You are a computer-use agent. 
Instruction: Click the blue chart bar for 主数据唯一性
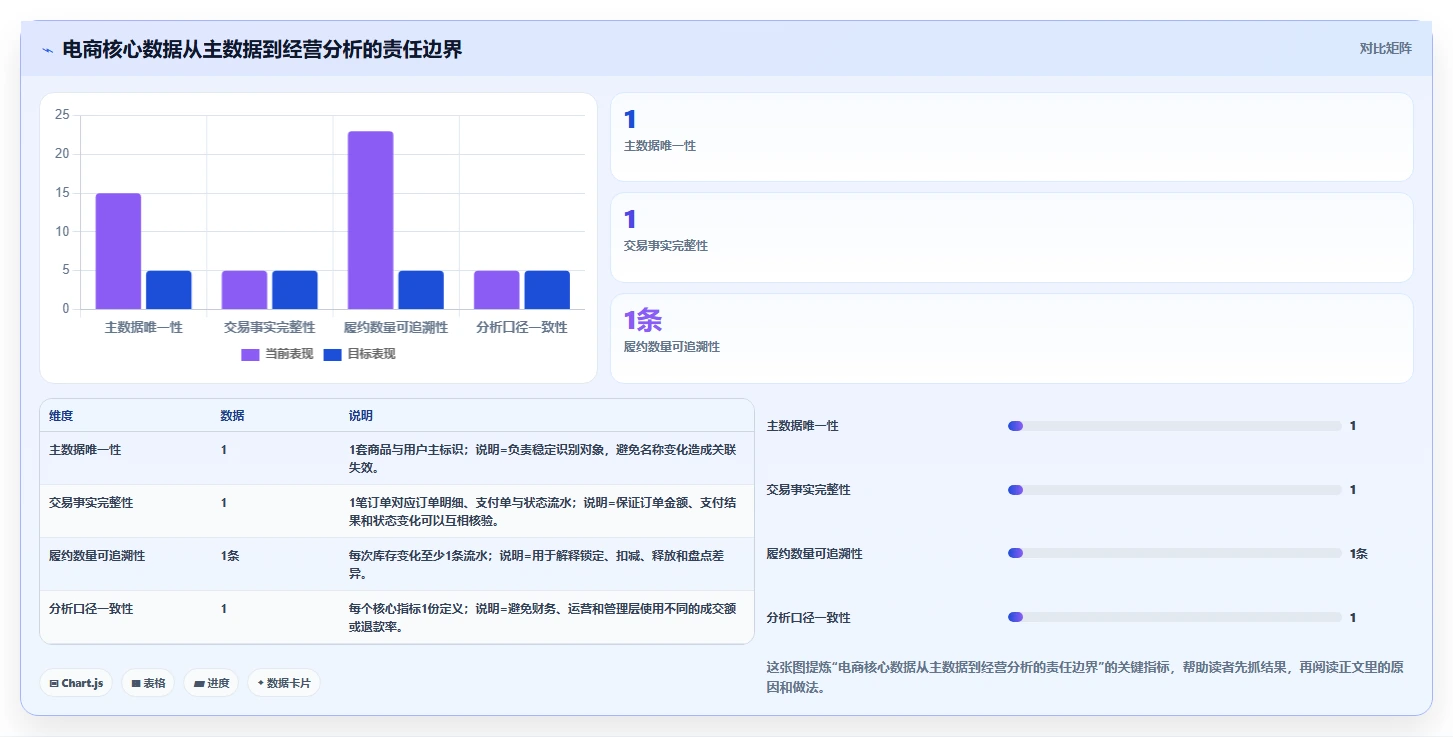[x=169, y=290]
